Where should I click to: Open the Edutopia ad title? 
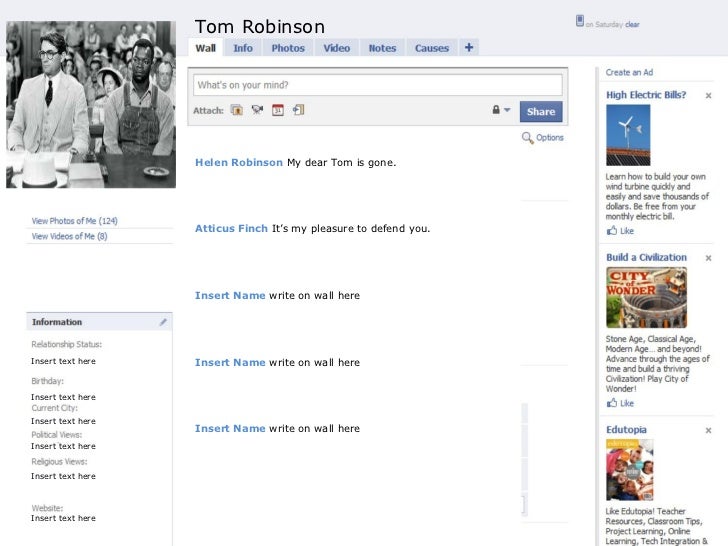click(x=626, y=429)
